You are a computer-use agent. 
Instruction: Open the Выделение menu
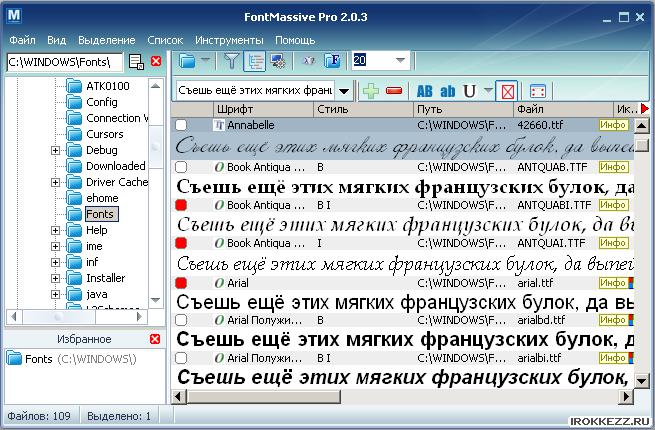pos(107,40)
